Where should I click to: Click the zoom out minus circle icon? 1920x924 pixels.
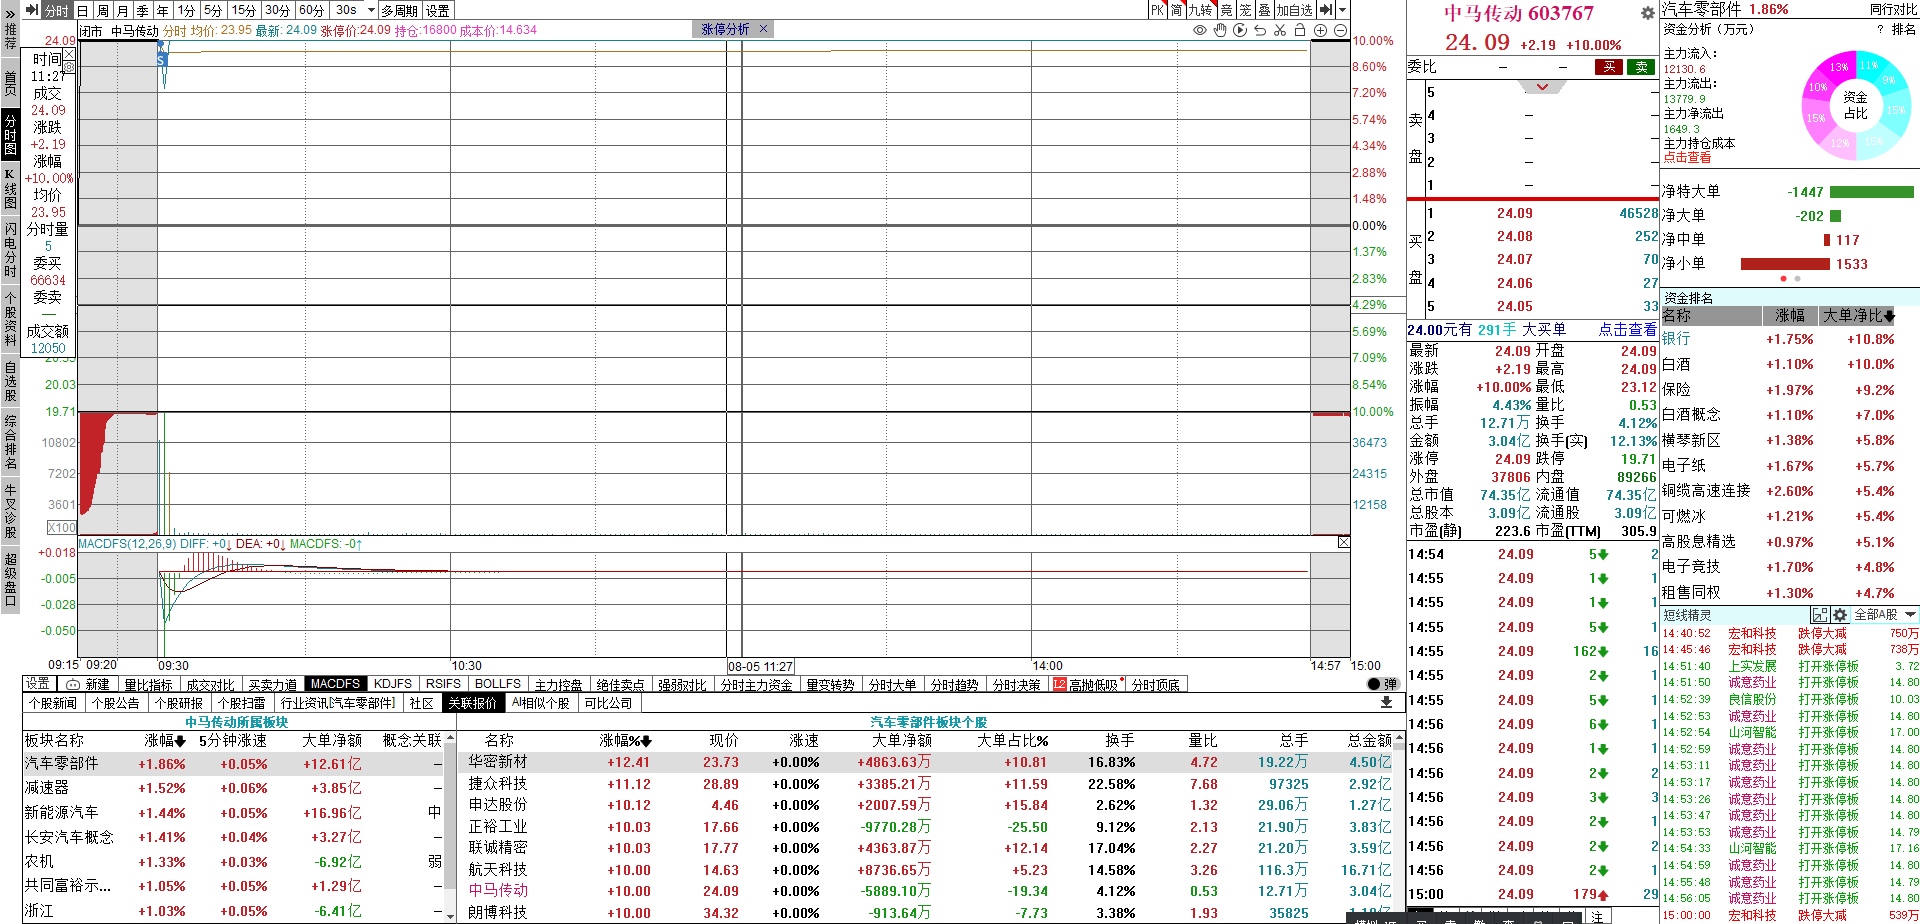1340,30
